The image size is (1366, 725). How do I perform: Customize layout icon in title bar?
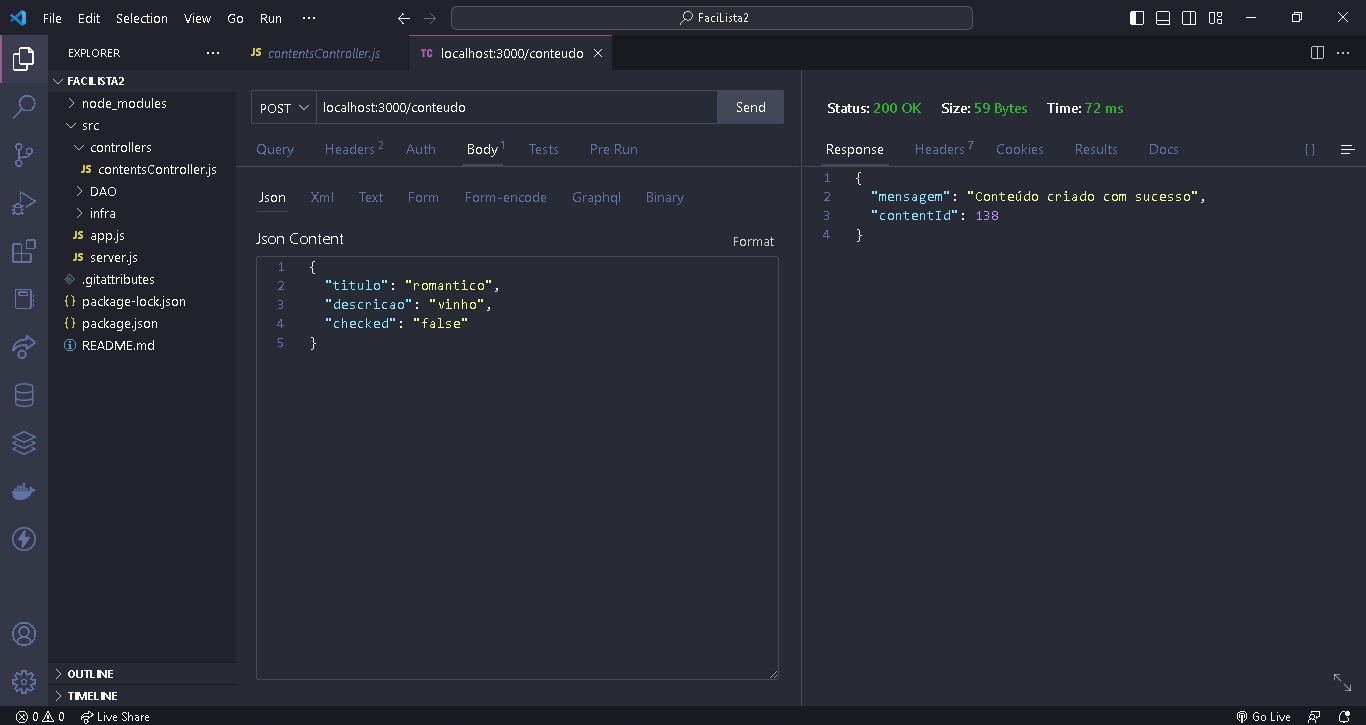1215,18
